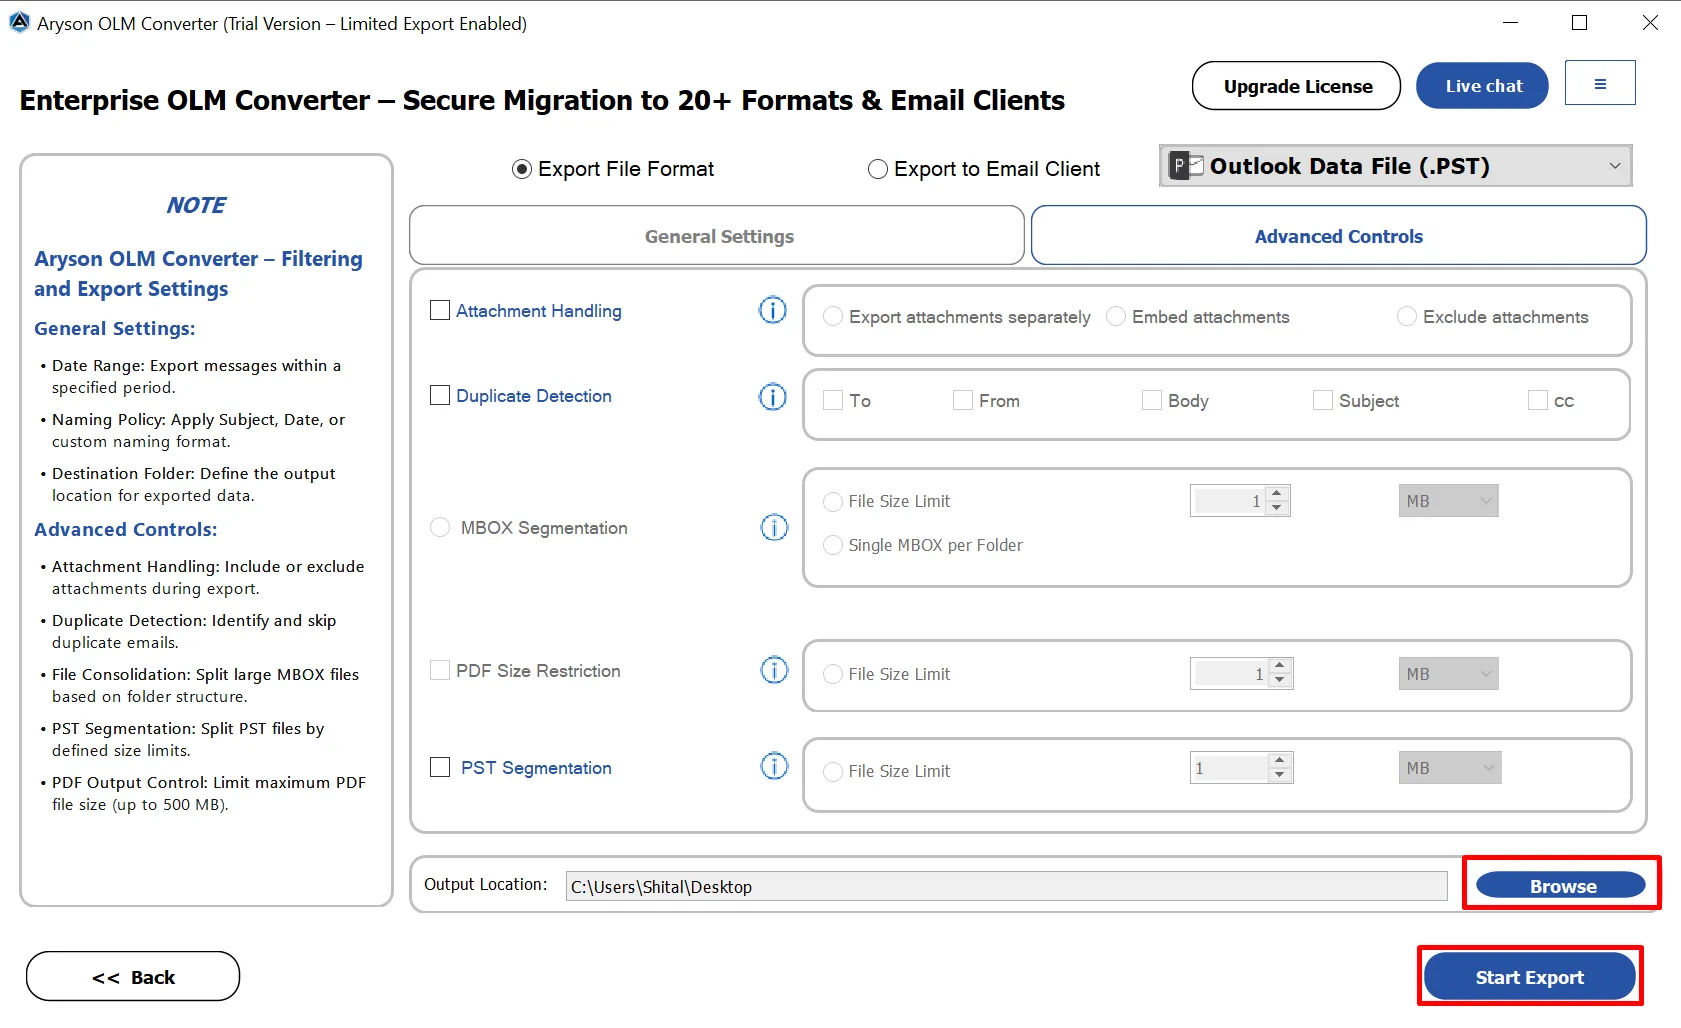Click Browse to choose output location
Screen dimensions: 1681x1028
(x=1560, y=885)
